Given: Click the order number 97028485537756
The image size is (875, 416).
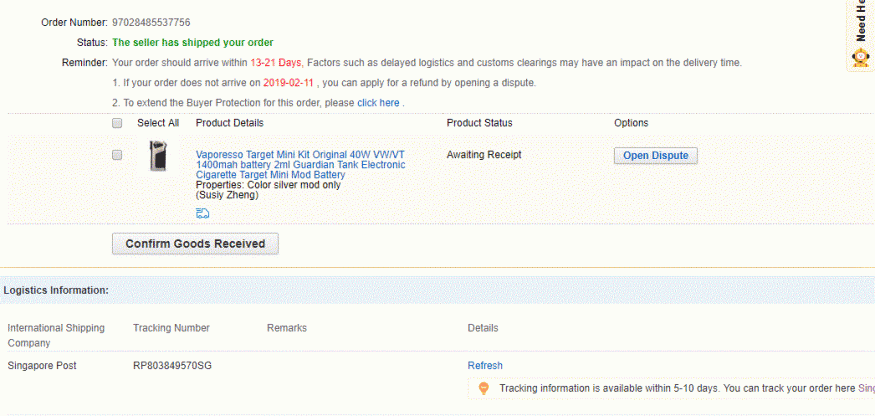Looking at the screenshot, I should tap(151, 22).
